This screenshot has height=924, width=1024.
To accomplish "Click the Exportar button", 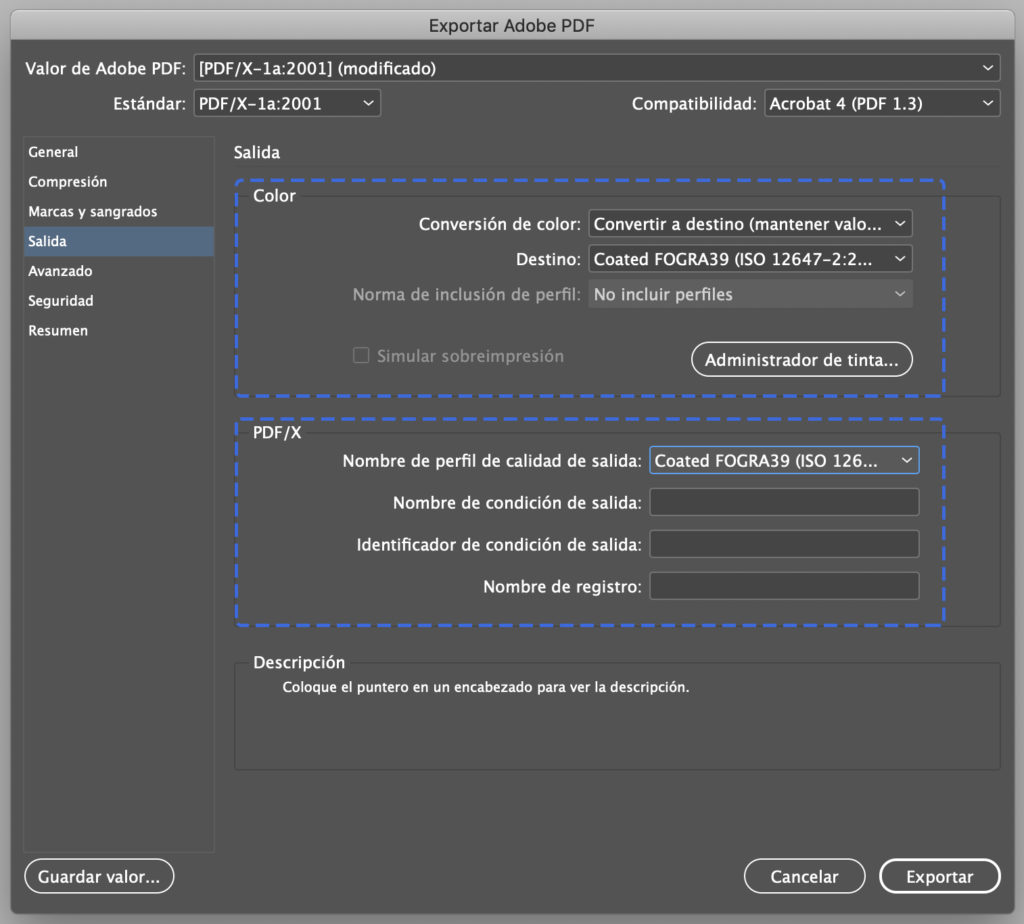I will coord(940,876).
